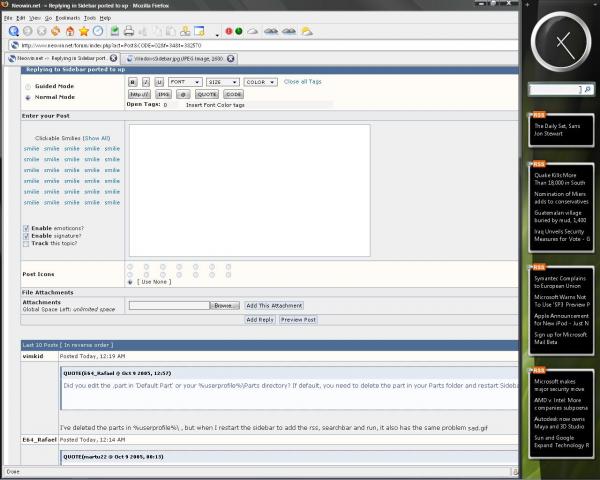600x480 pixels.
Task: Click the 'Microsoft makes major security move' headline
Action: coord(559,385)
